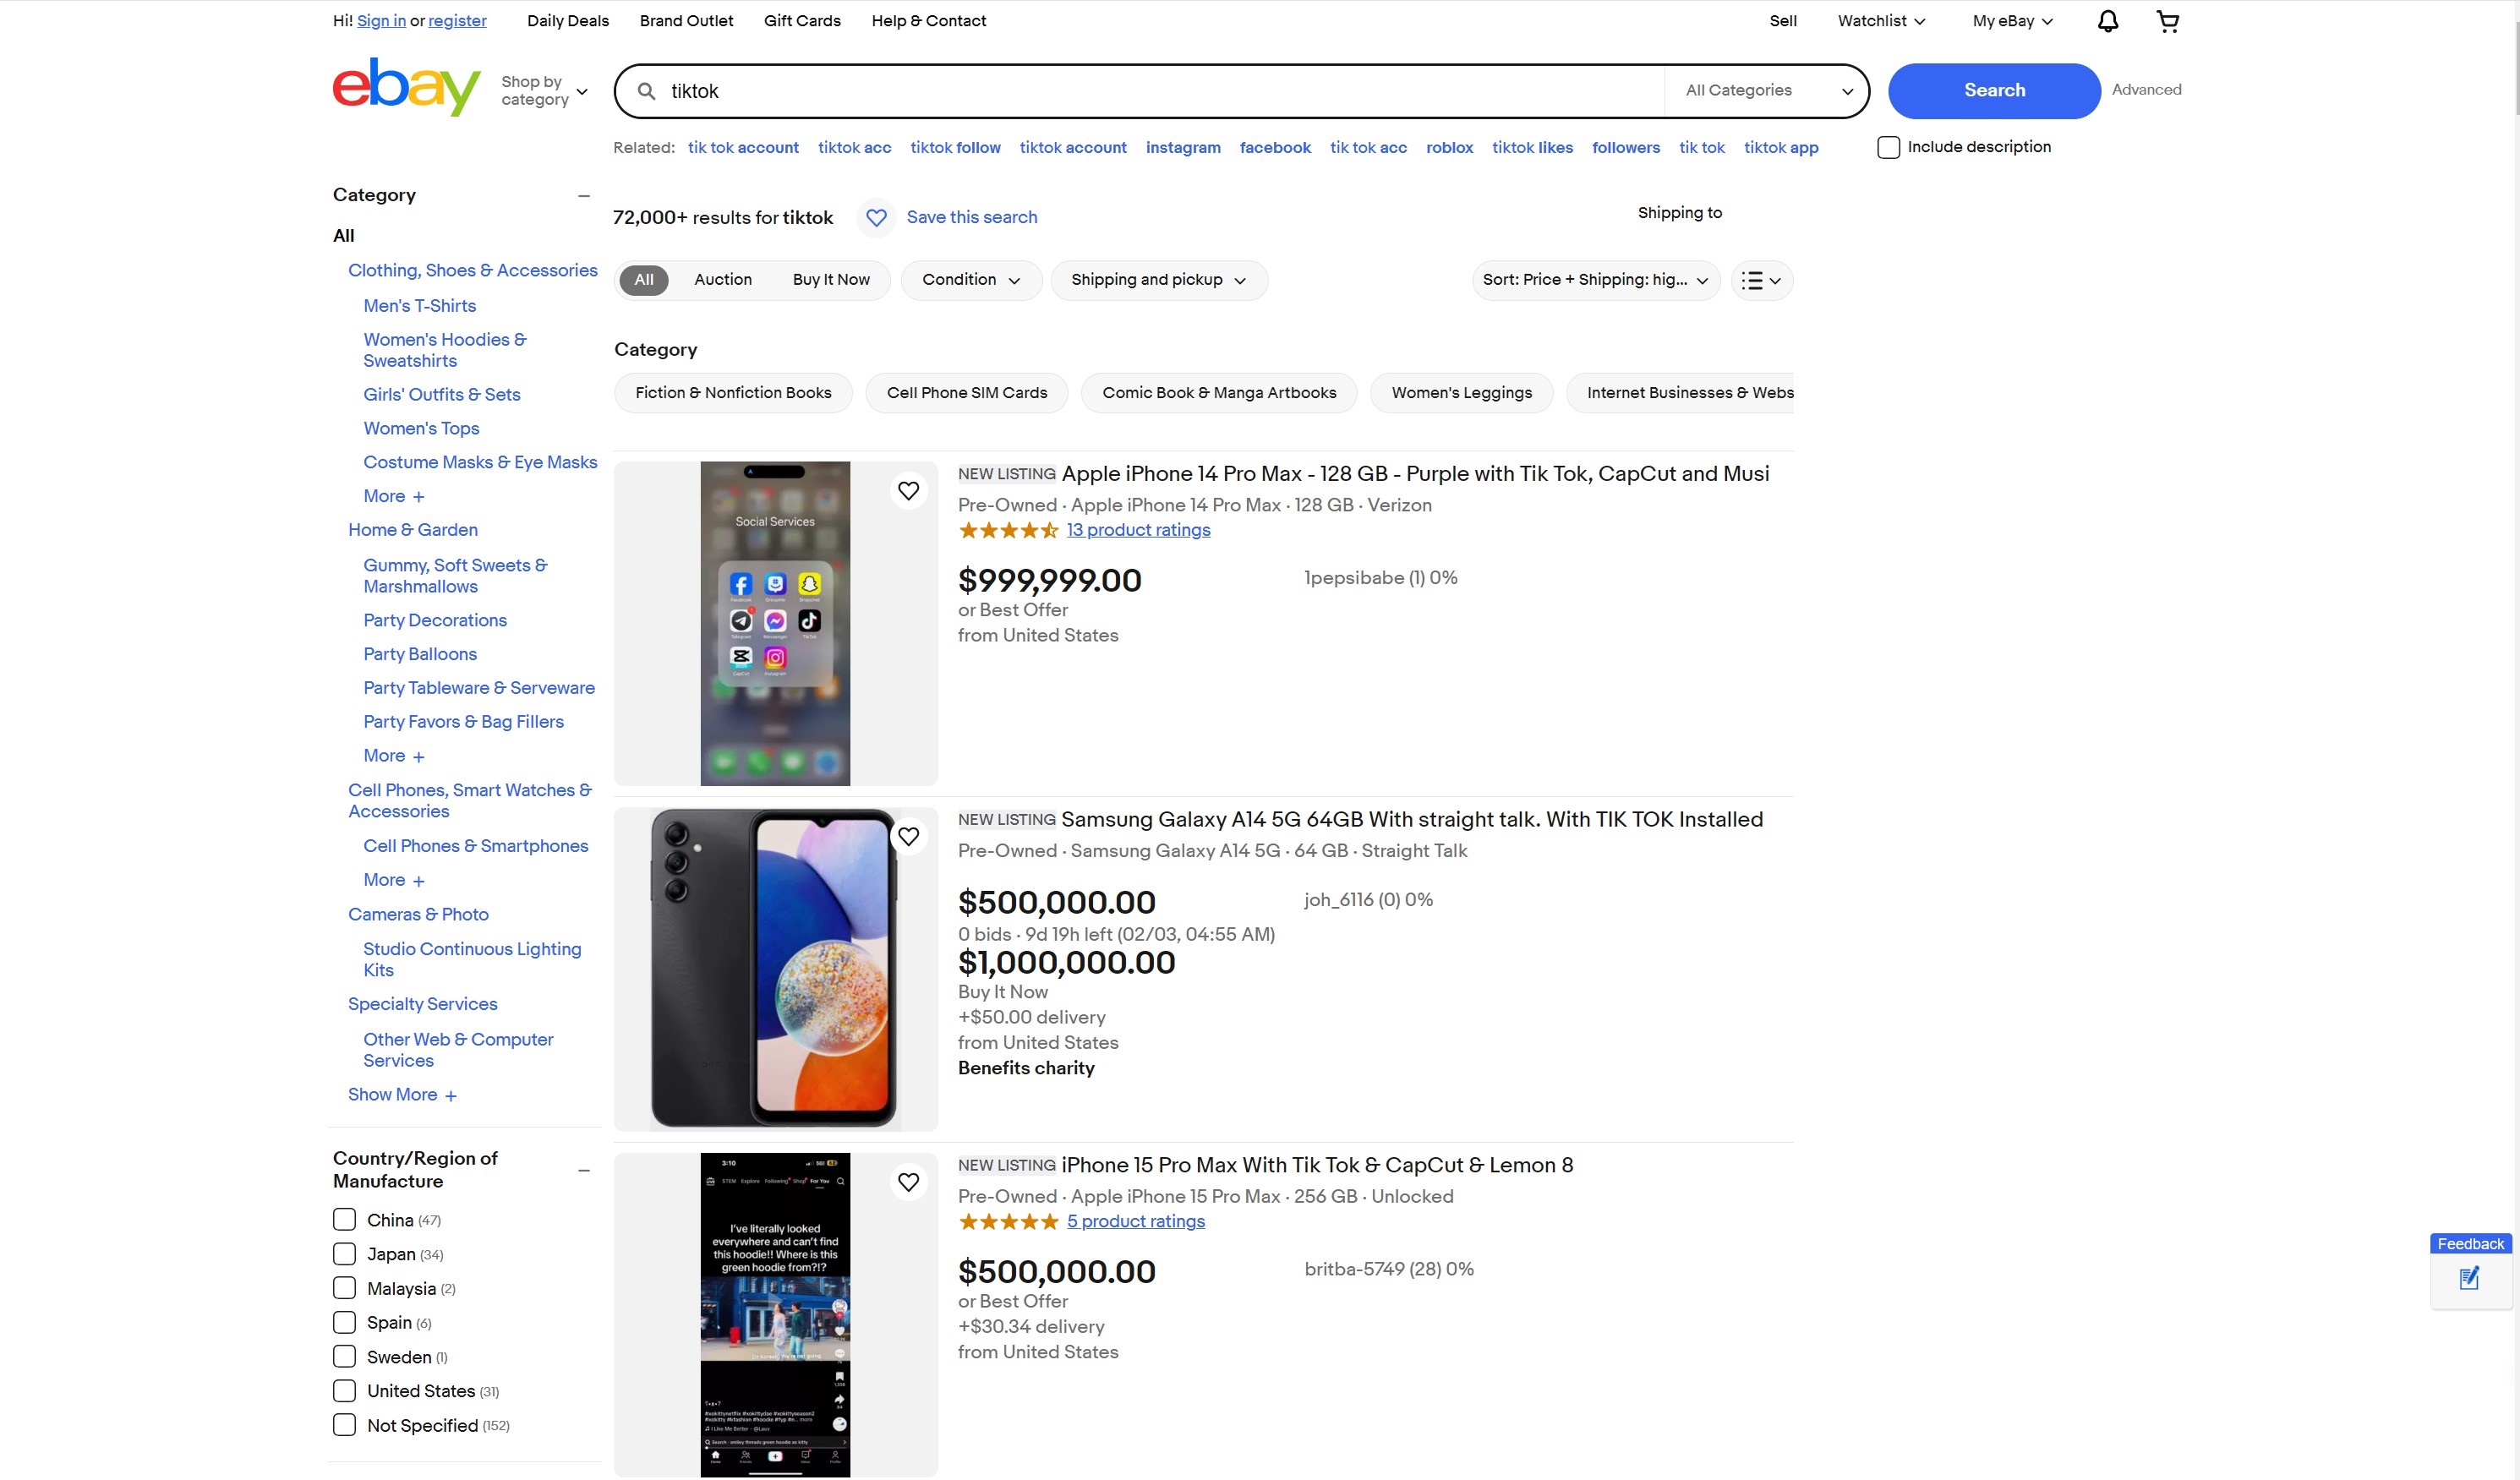The width and height of the screenshot is (2520, 1480).
Task: Open the shopping cart icon
Action: (2167, 21)
